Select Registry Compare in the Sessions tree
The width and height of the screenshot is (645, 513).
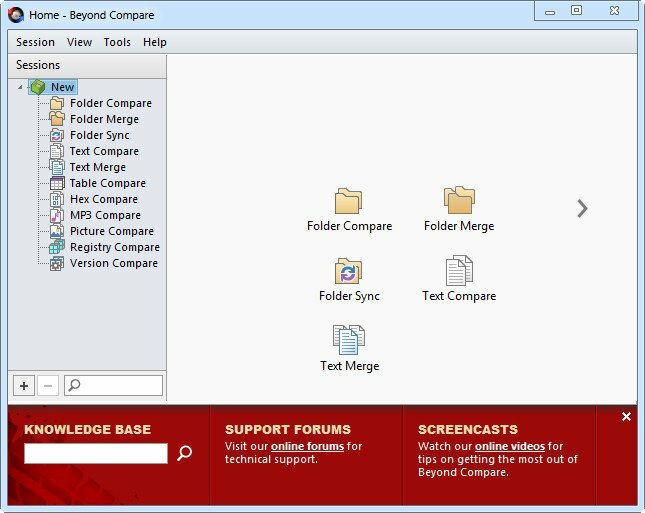point(114,247)
